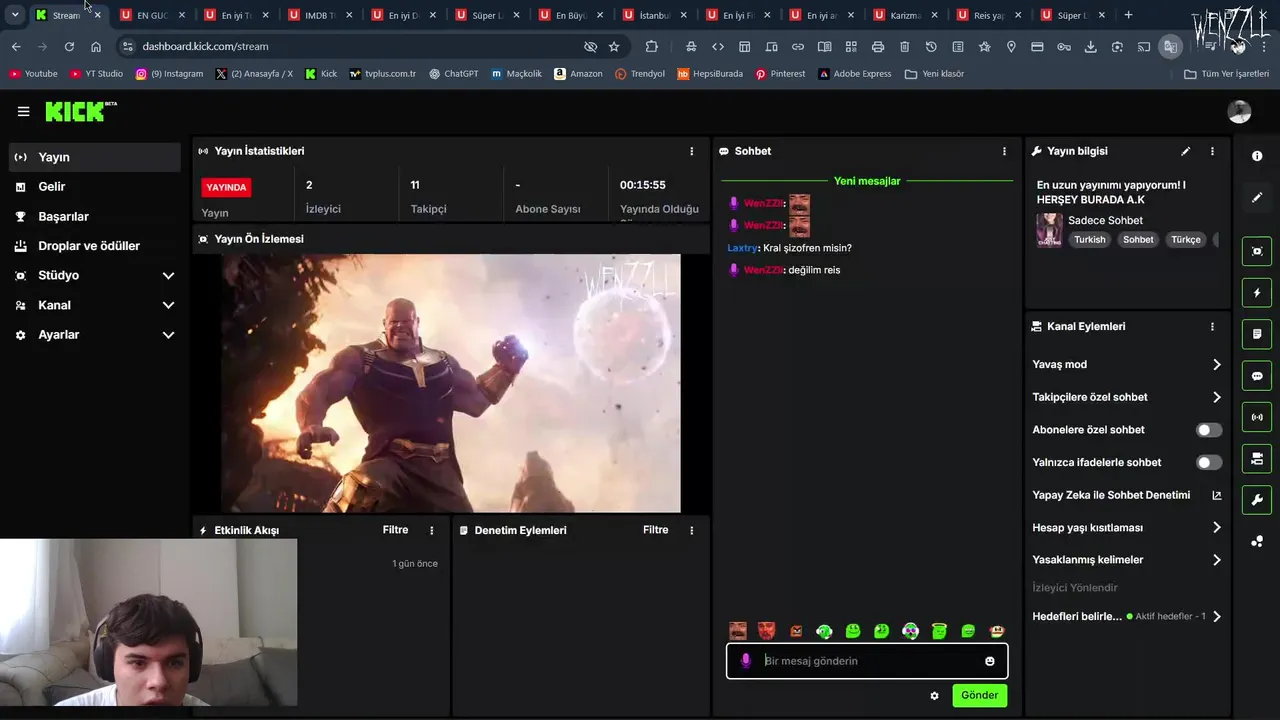Screen dimensions: 1280x720
Task: Click the translate icon in Chrome toolbar
Action: [x=1169, y=46]
